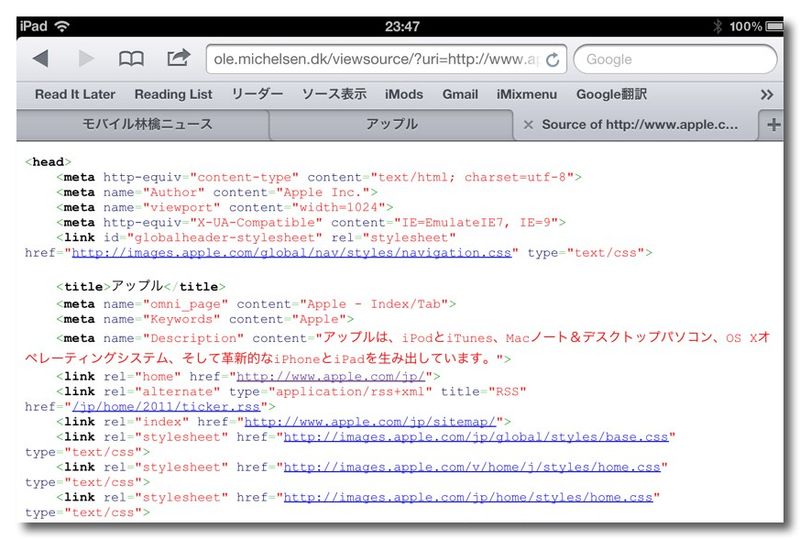Open v/home/j/styles/home.css link

coord(471,467)
